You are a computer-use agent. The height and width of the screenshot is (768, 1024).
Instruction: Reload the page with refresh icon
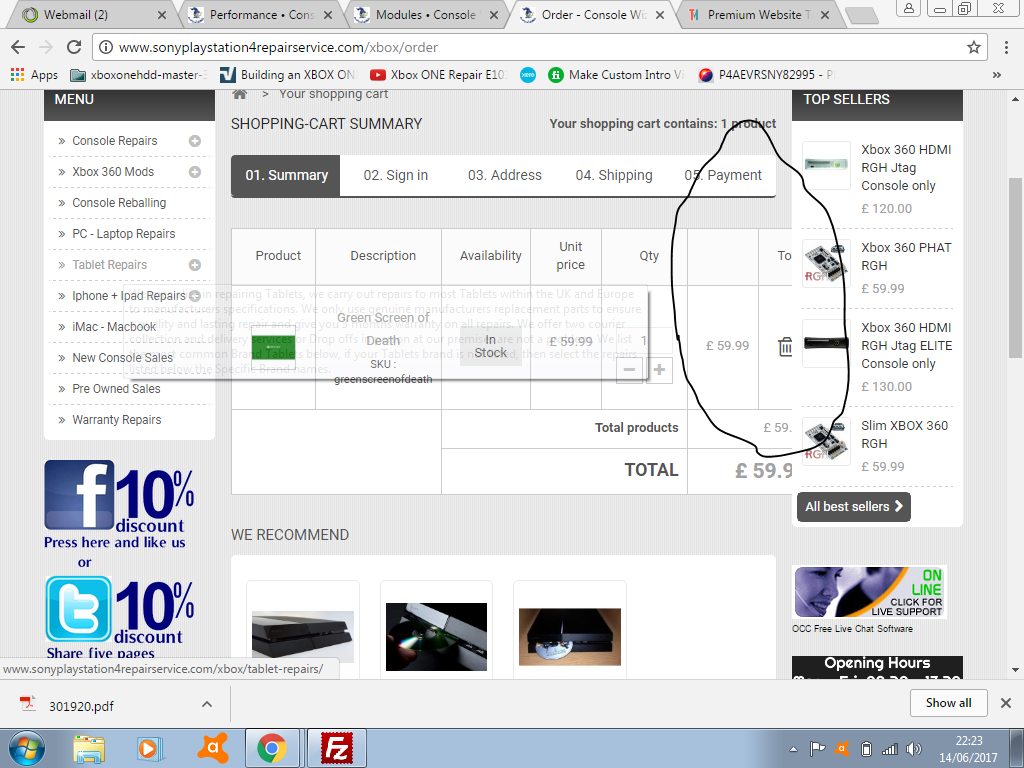pos(74,47)
